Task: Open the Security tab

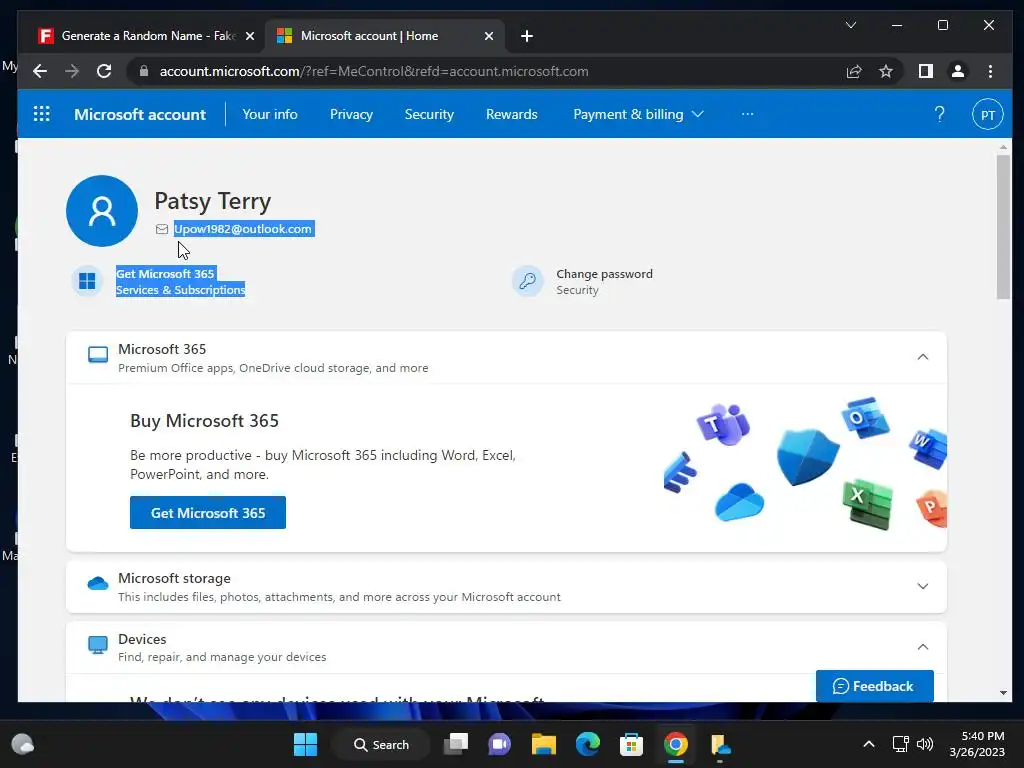Action: 429,114
